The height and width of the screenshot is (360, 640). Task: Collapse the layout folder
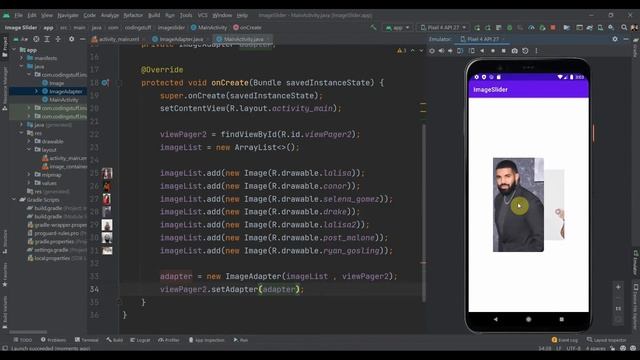pyautogui.click(x=29, y=149)
